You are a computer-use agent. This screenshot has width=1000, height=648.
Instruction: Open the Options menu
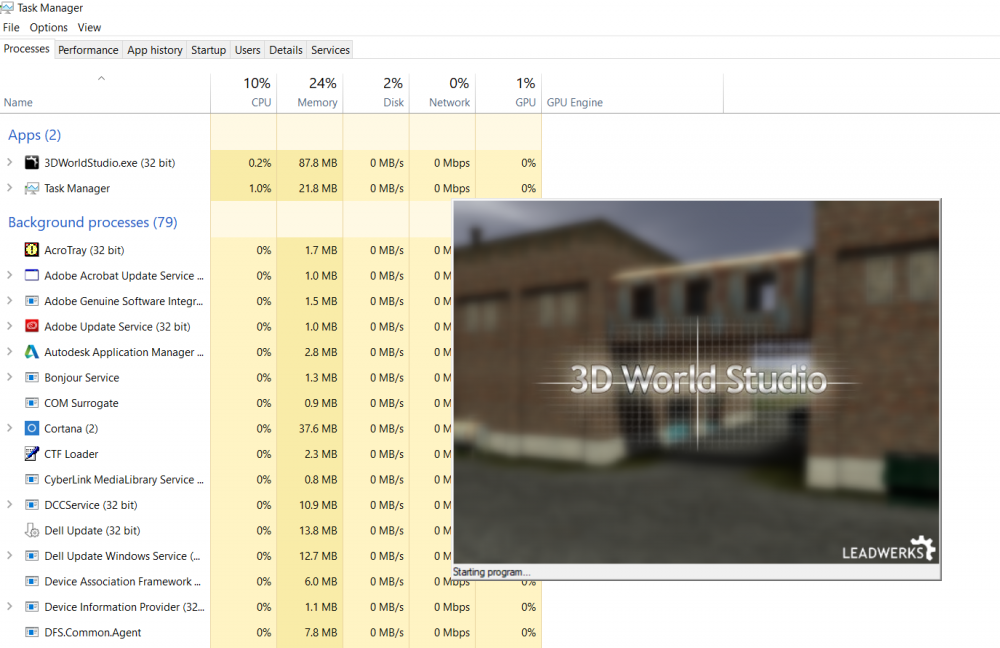[x=48, y=28]
